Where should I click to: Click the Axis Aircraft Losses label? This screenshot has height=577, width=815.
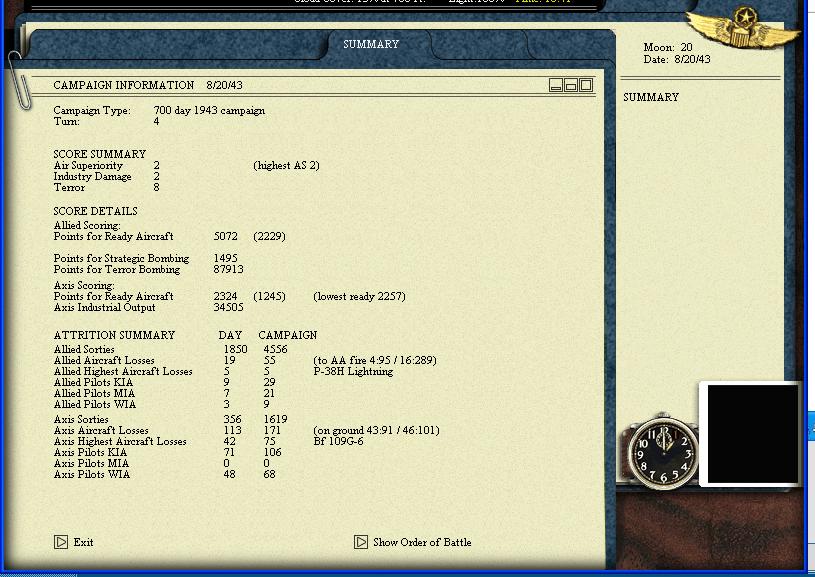[101, 430]
